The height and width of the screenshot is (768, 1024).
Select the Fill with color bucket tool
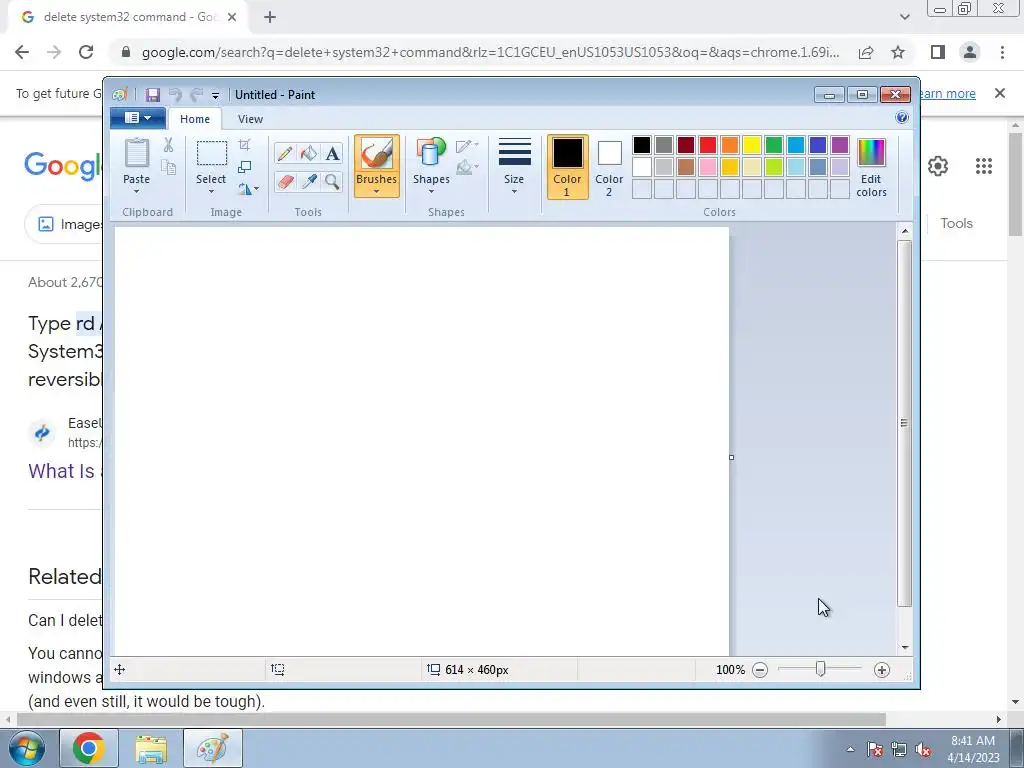[x=308, y=153]
